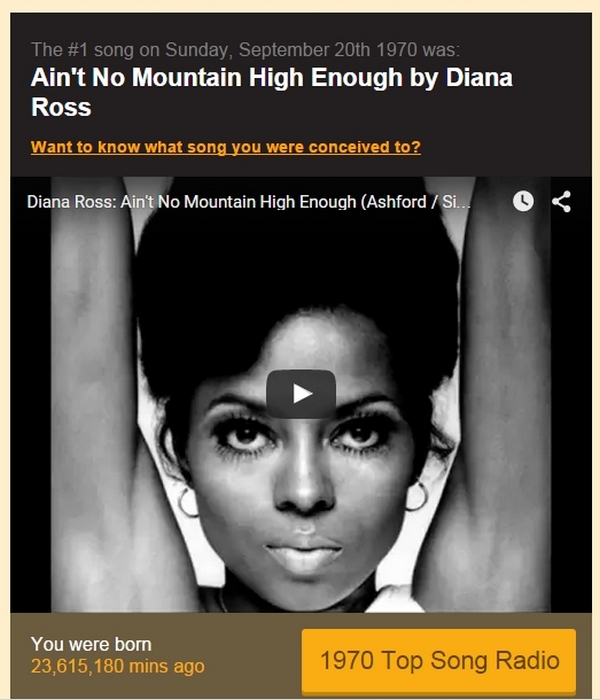Select the '23,615,180 mins ago' text

tap(118, 666)
